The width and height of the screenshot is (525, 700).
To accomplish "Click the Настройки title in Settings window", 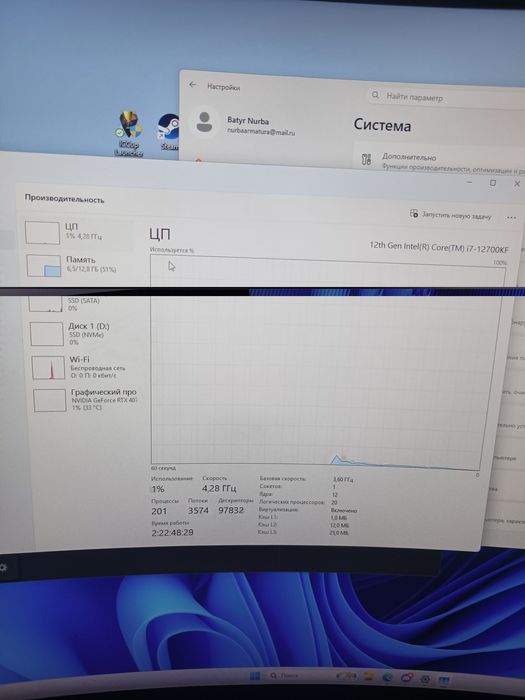I will tap(223, 87).
